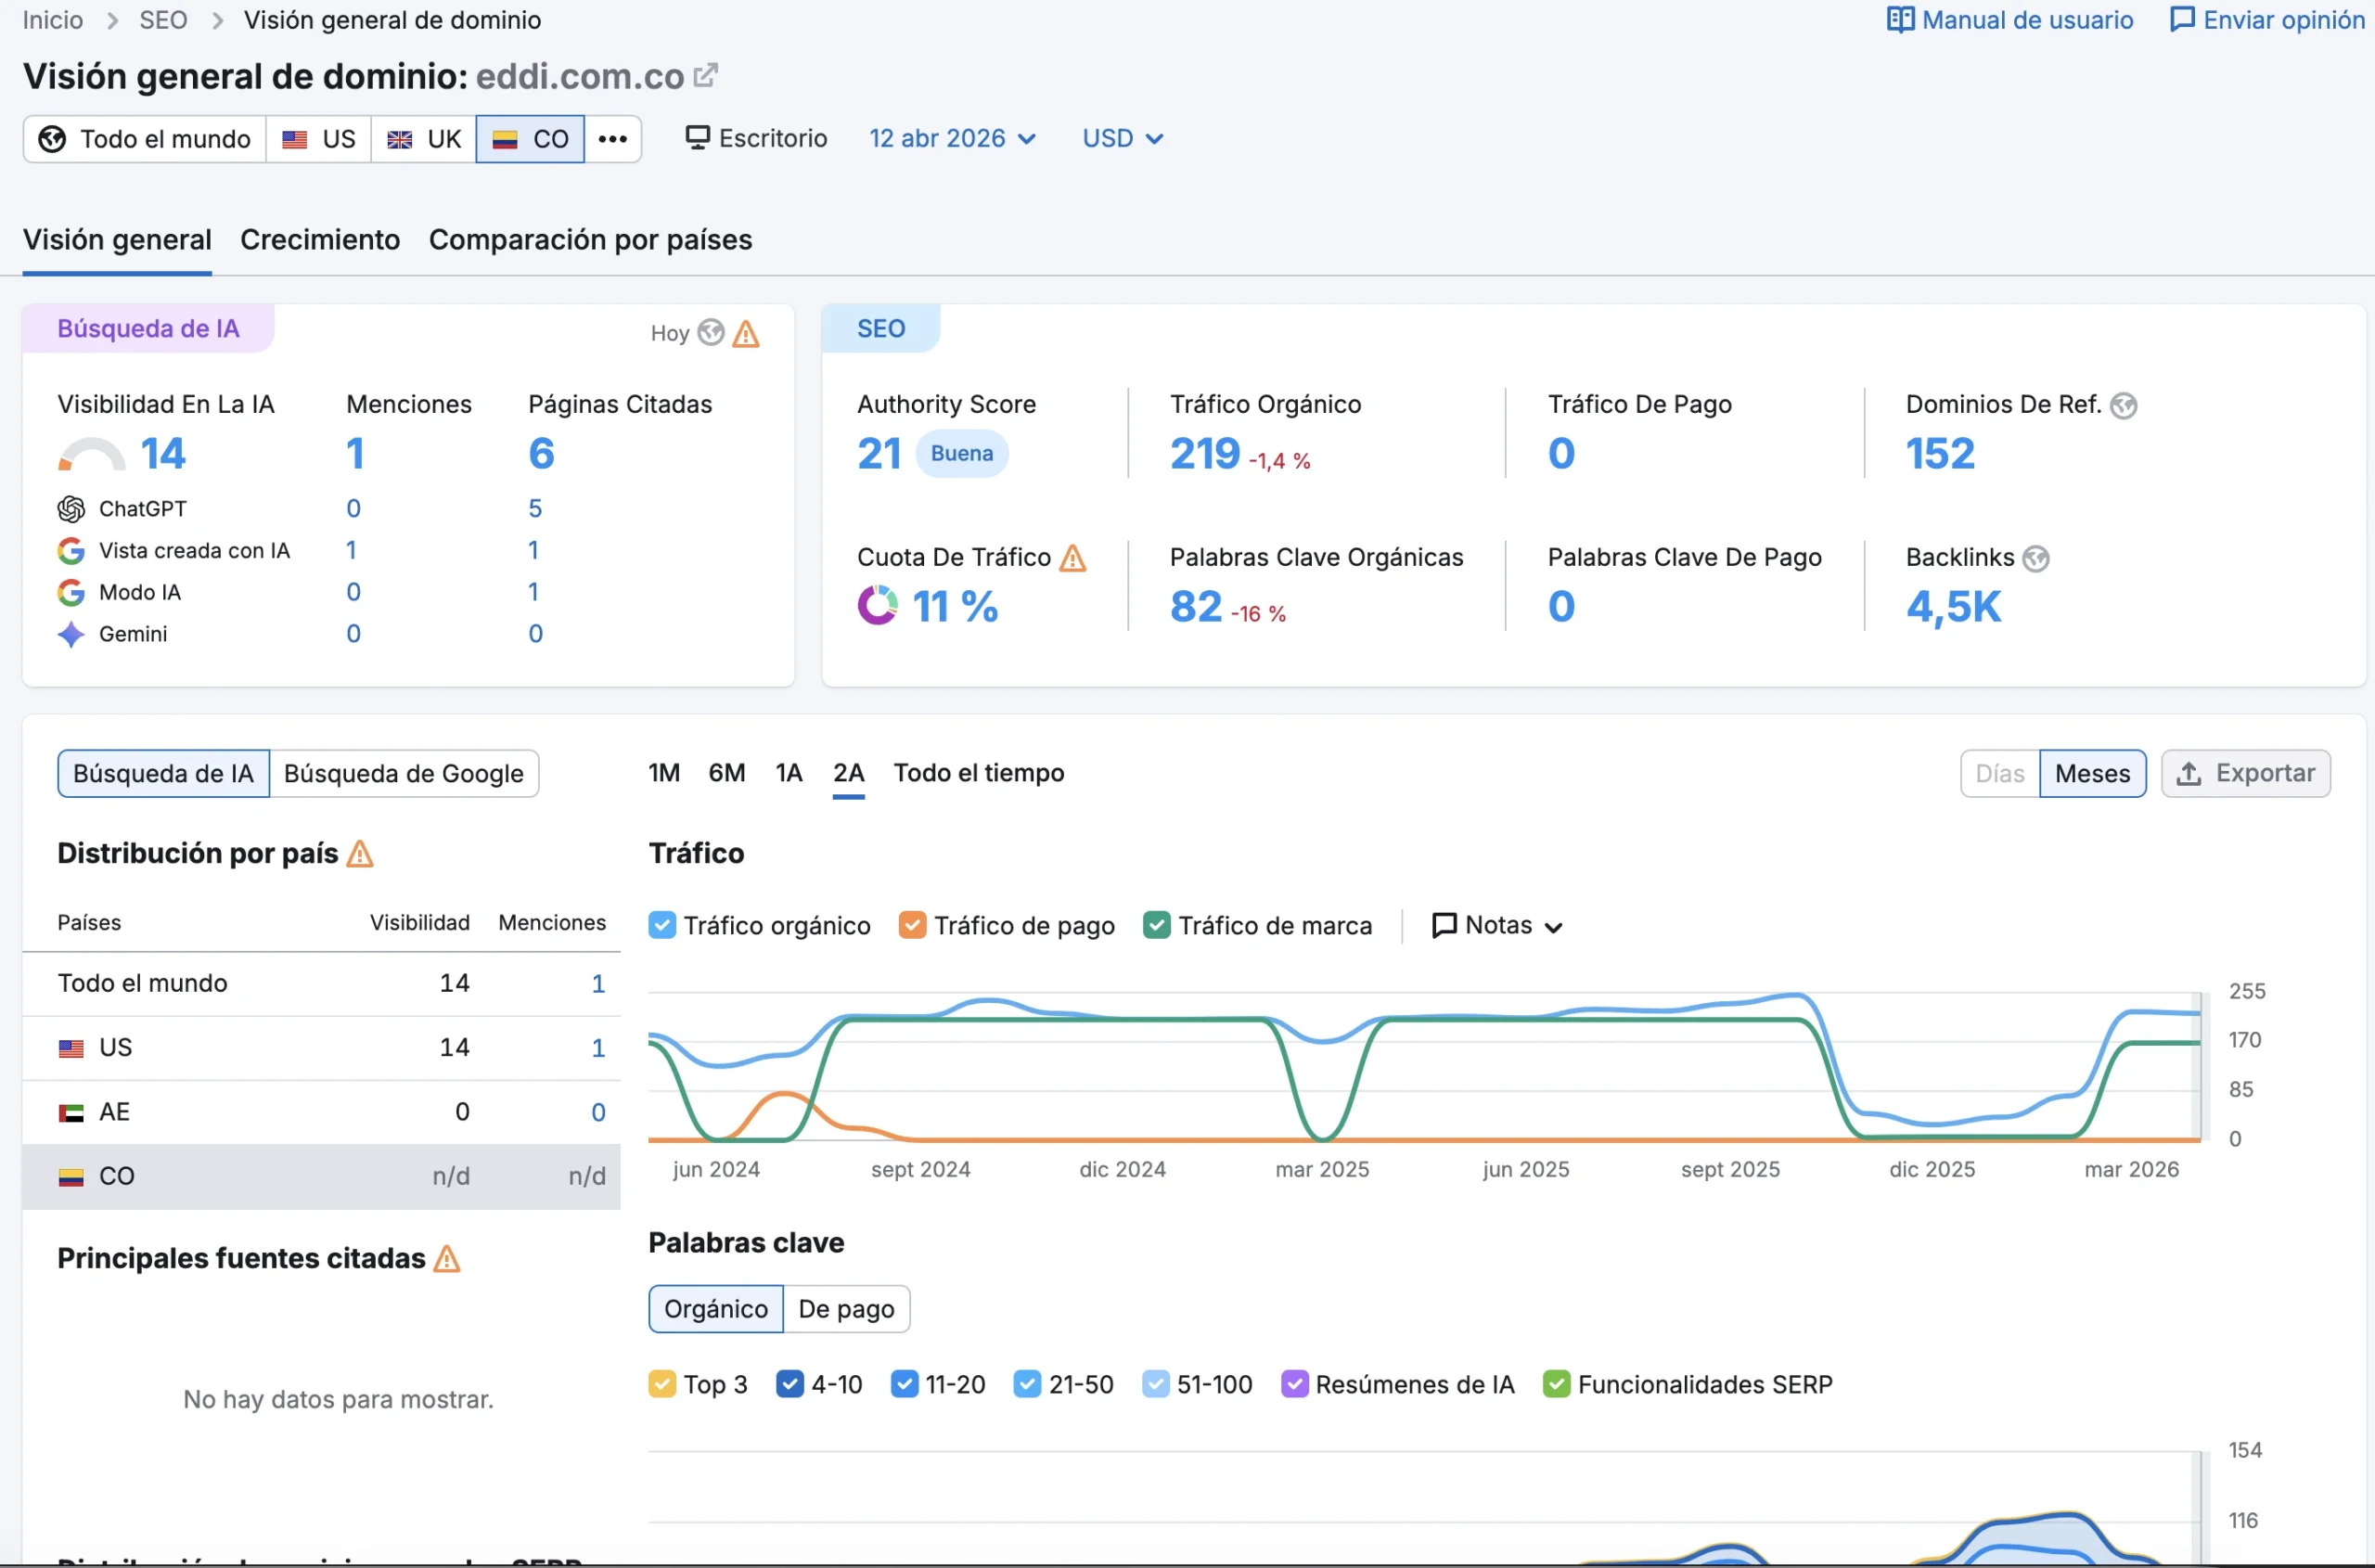This screenshot has width=2375, height=1568.
Task: Click warning icon beside Cuota De Tráfico
Action: click(1072, 557)
